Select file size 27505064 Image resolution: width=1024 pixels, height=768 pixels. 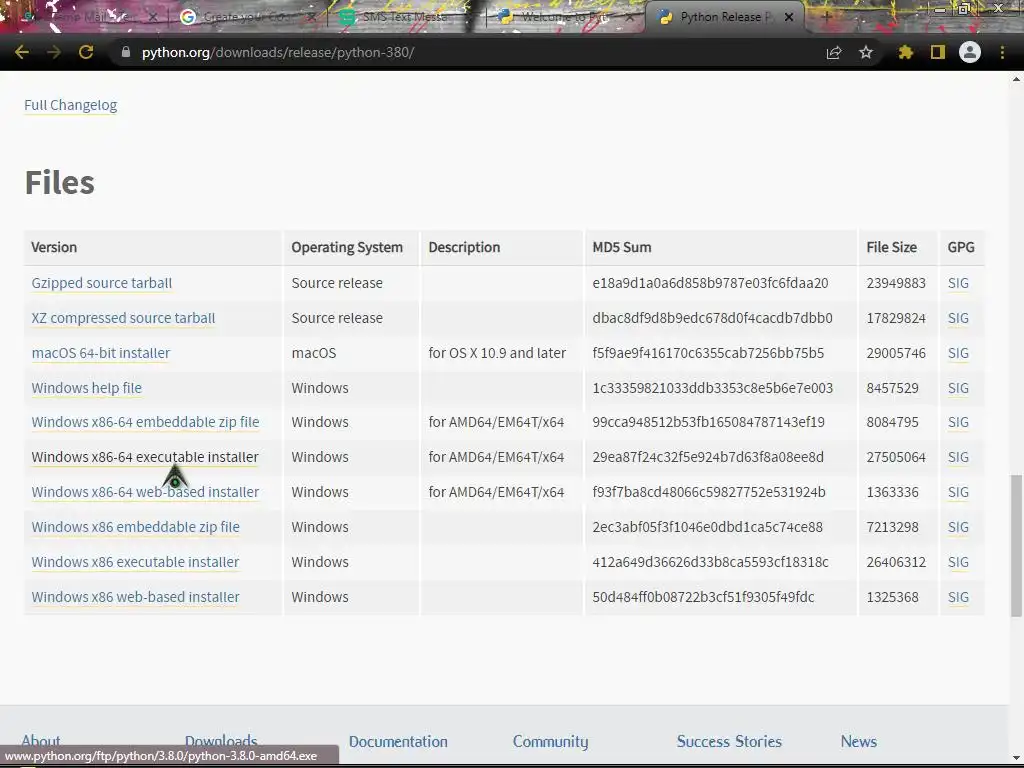pos(896,457)
